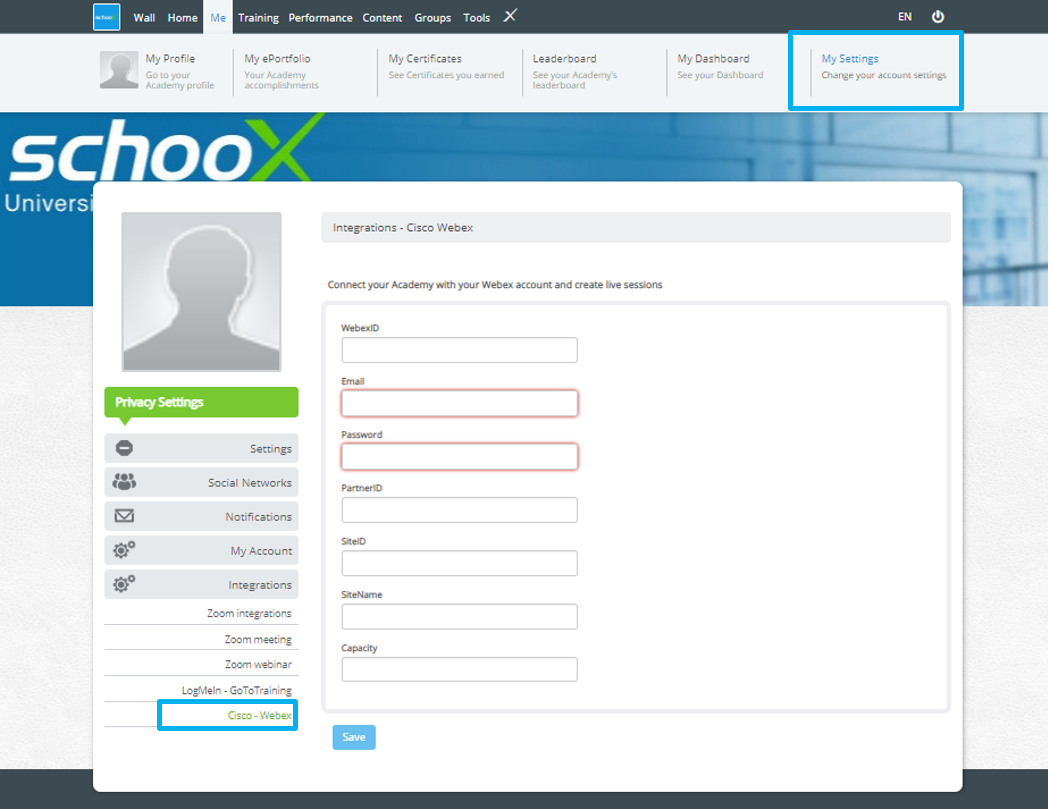Open the Wall menu
The height and width of the screenshot is (809, 1048).
click(x=144, y=17)
